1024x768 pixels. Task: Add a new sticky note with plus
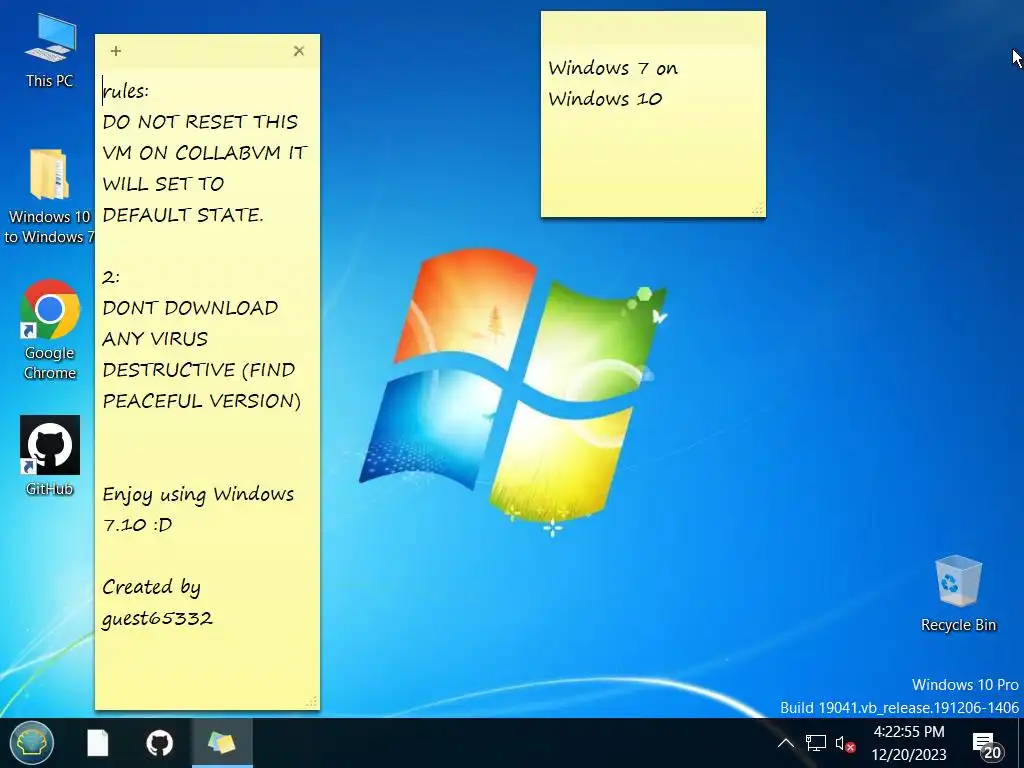(116, 51)
